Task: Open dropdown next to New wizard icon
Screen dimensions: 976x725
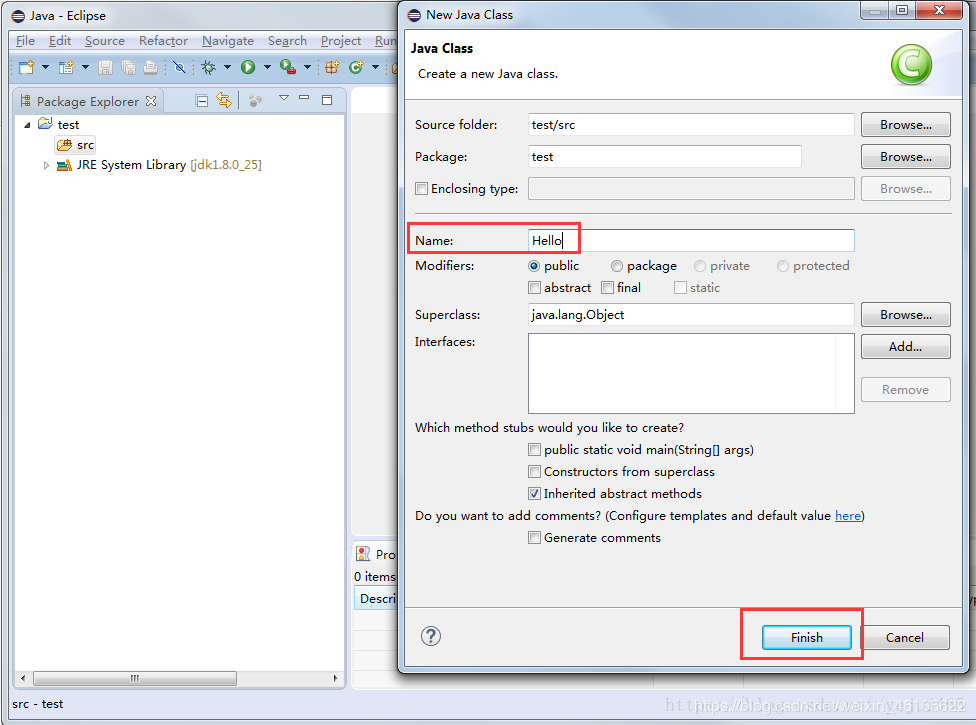Action: pyautogui.click(x=45, y=67)
